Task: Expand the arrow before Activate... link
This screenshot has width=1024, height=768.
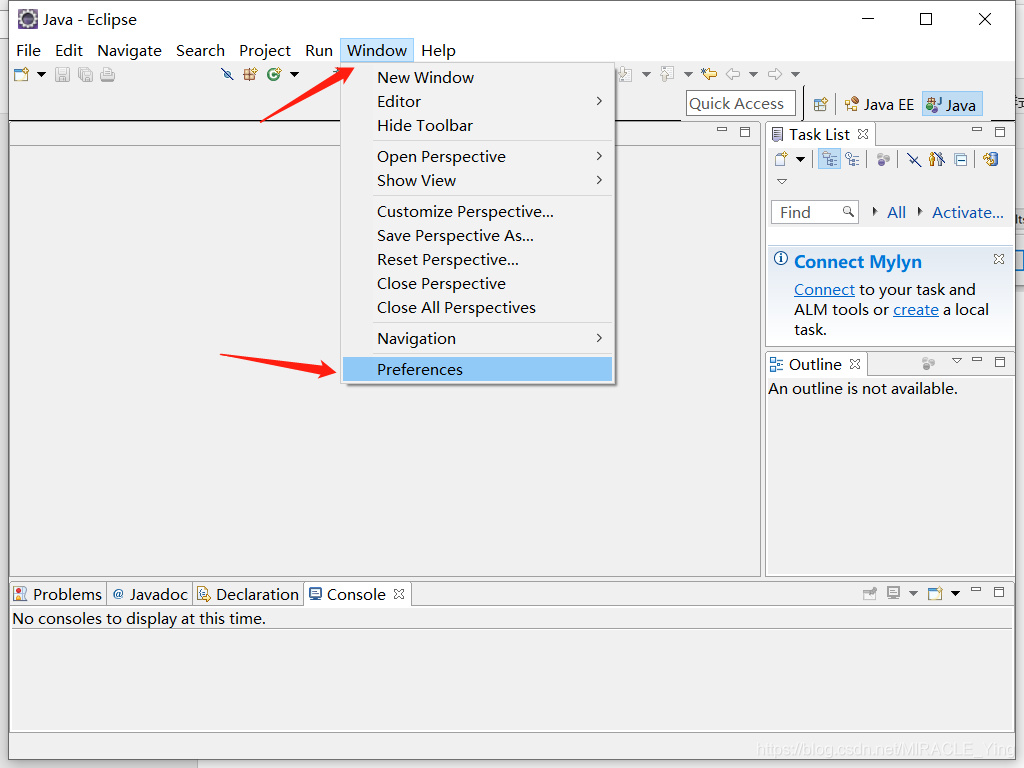Action: click(x=920, y=211)
